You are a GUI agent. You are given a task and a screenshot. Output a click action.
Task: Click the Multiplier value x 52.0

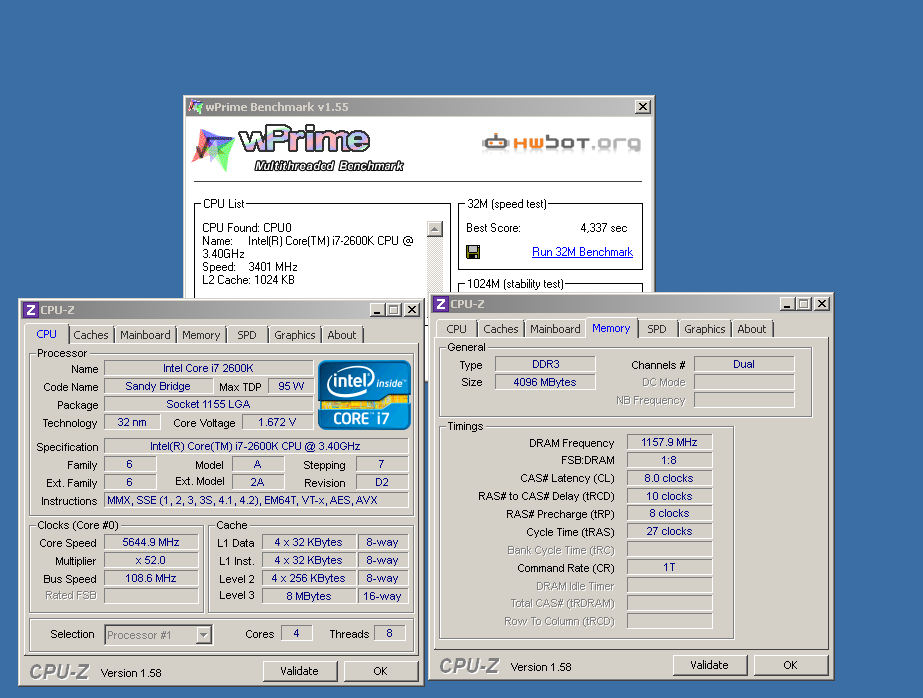pos(151,560)
